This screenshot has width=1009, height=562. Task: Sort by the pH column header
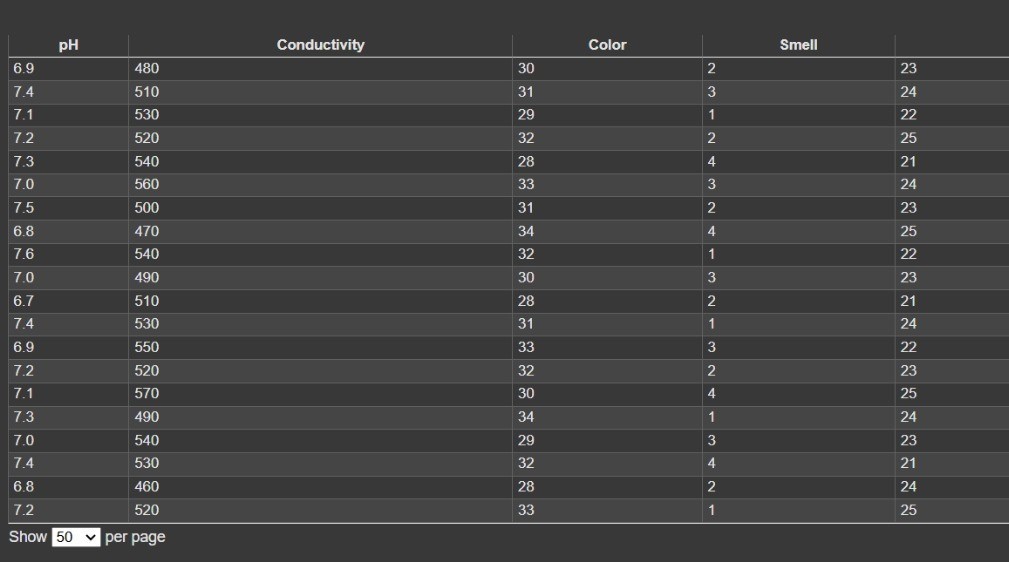tap(68, 45)
